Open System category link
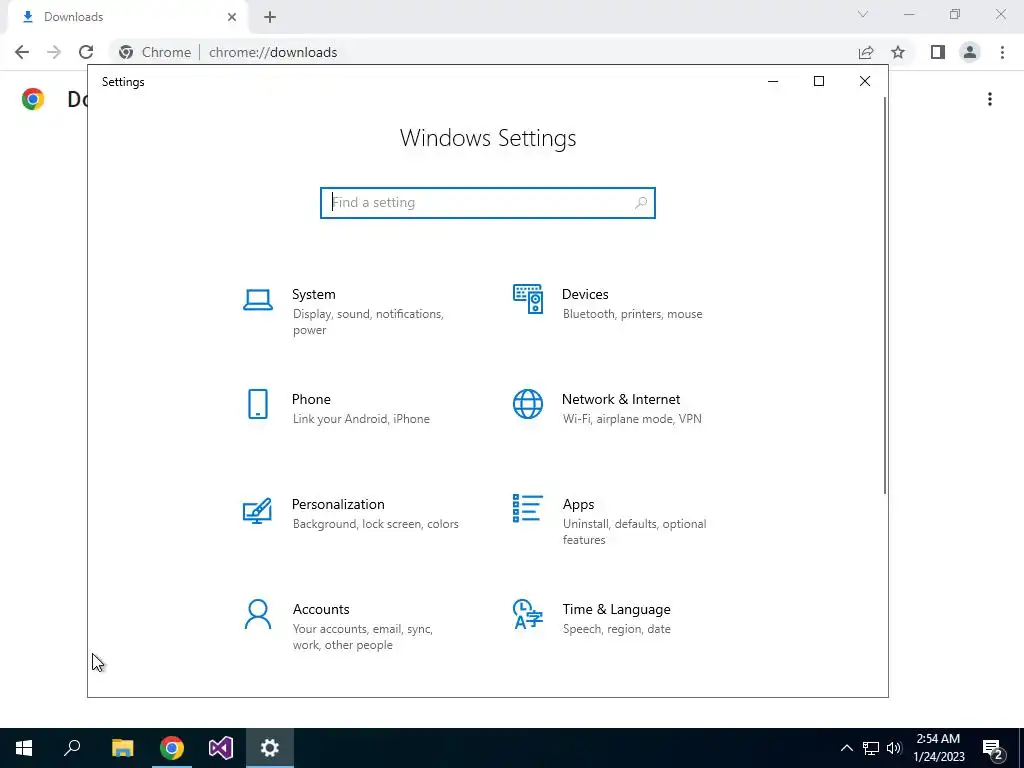The image size is (1024, 768). 313,295
